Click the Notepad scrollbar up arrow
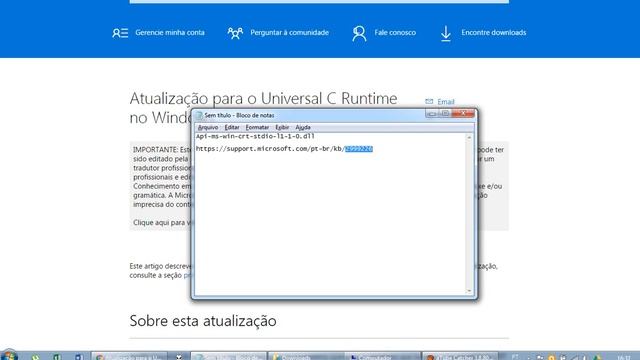 coord(469,138)
